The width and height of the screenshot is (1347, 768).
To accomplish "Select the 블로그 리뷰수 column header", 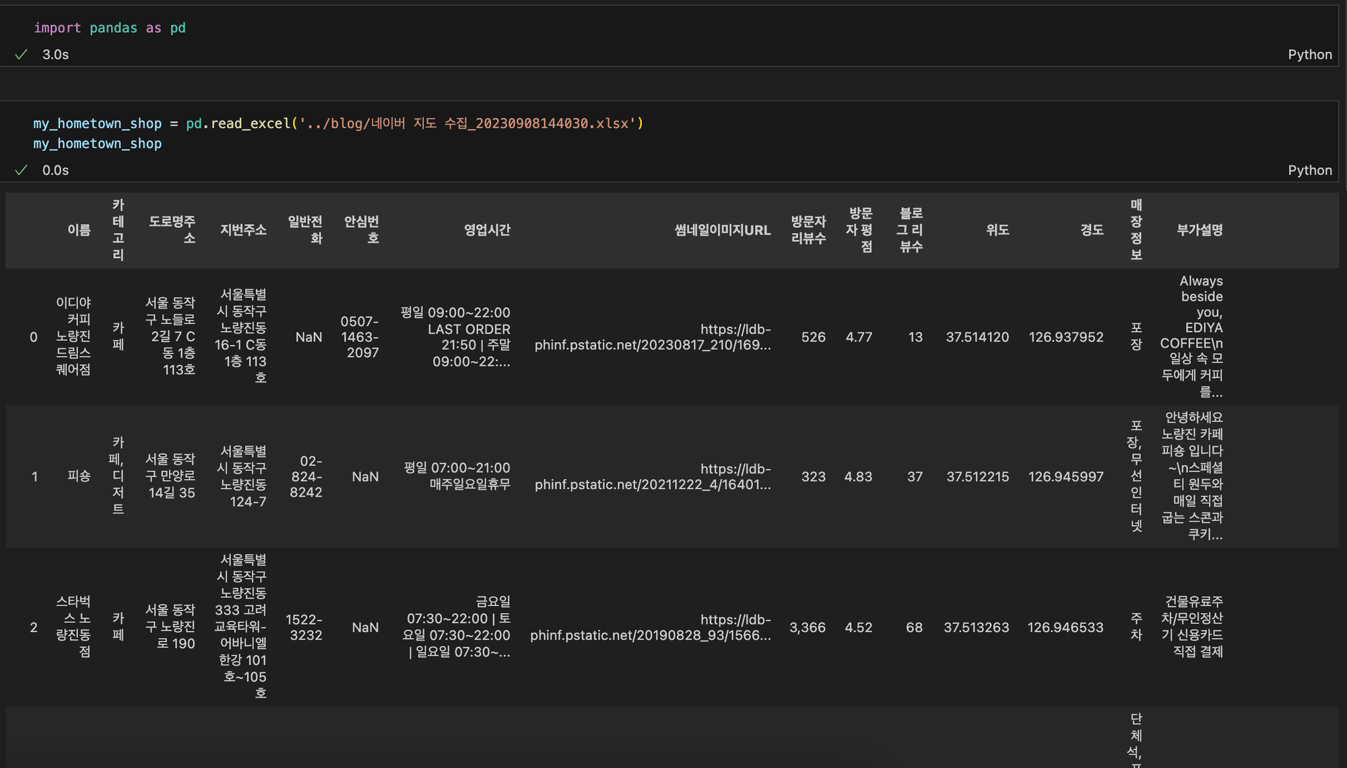I will (x=911, y=230).
